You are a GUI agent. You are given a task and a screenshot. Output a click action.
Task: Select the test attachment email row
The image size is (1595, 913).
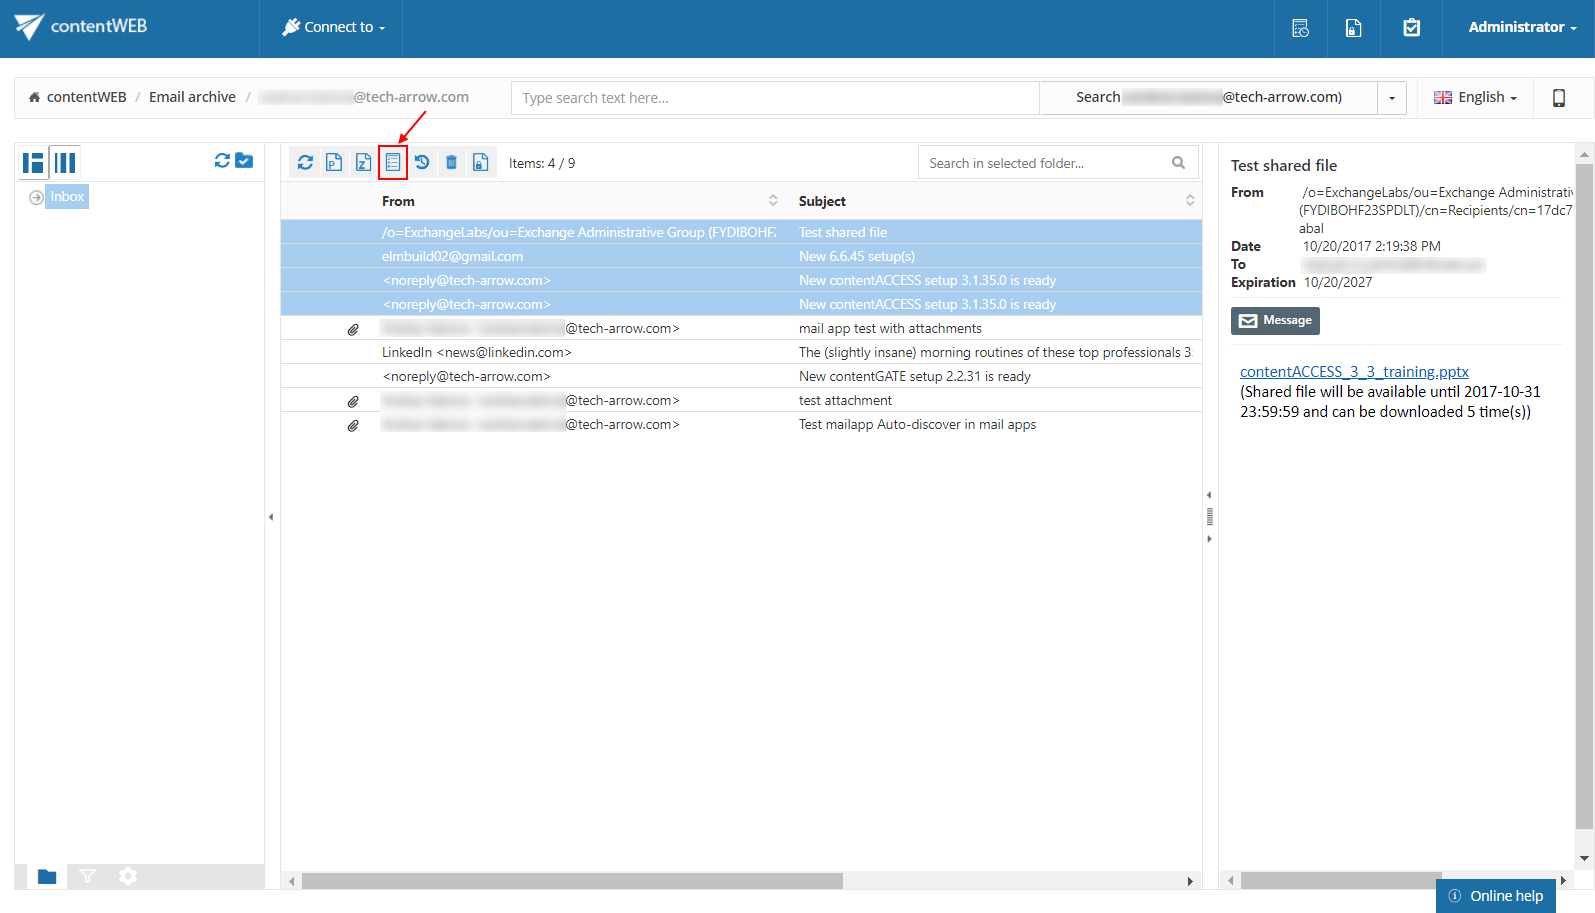pyautogui.click(x=741, y=400)
